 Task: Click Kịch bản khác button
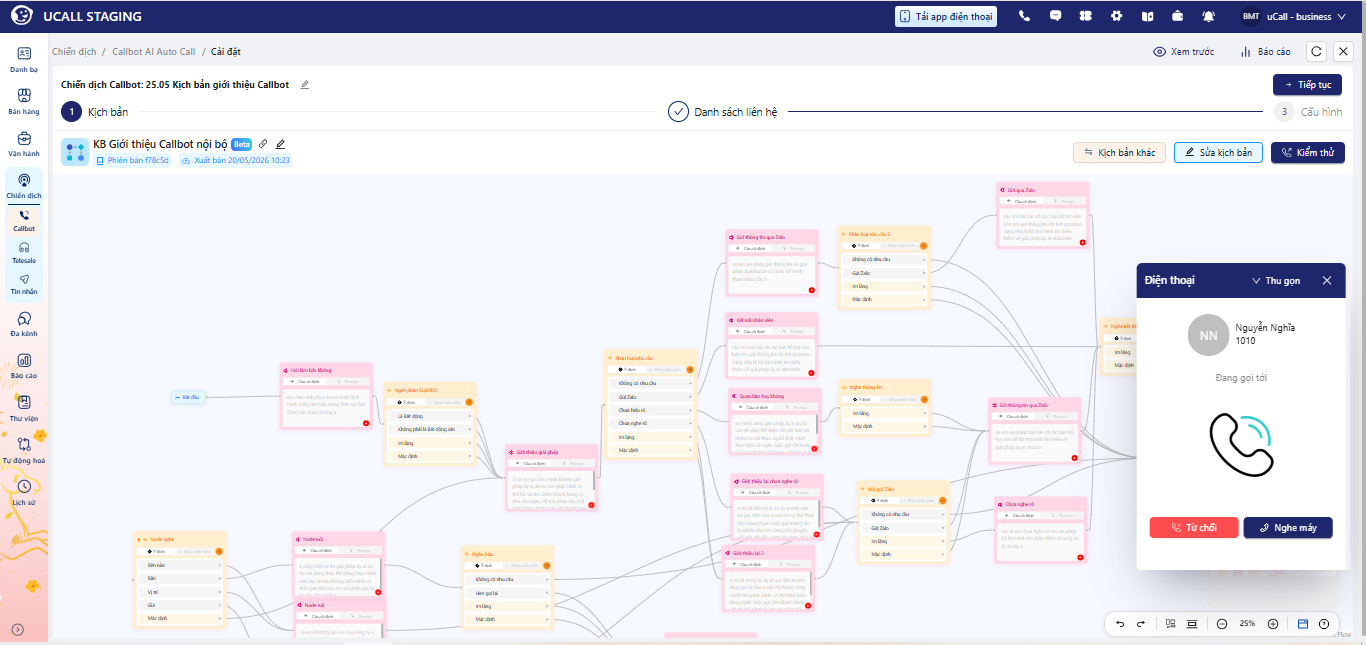click(1119, 152)
